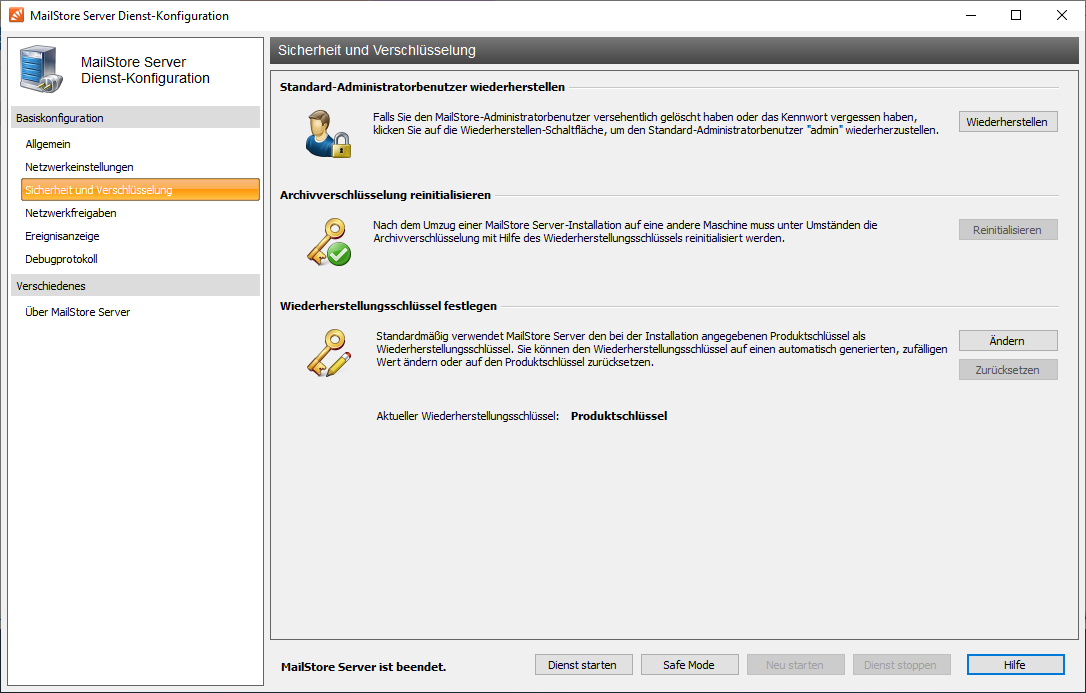Click heading Archivverschlüsselung reinitialisieren
Image resolution: width=1086 pixels, height=693 pixels.
point(385,195)
